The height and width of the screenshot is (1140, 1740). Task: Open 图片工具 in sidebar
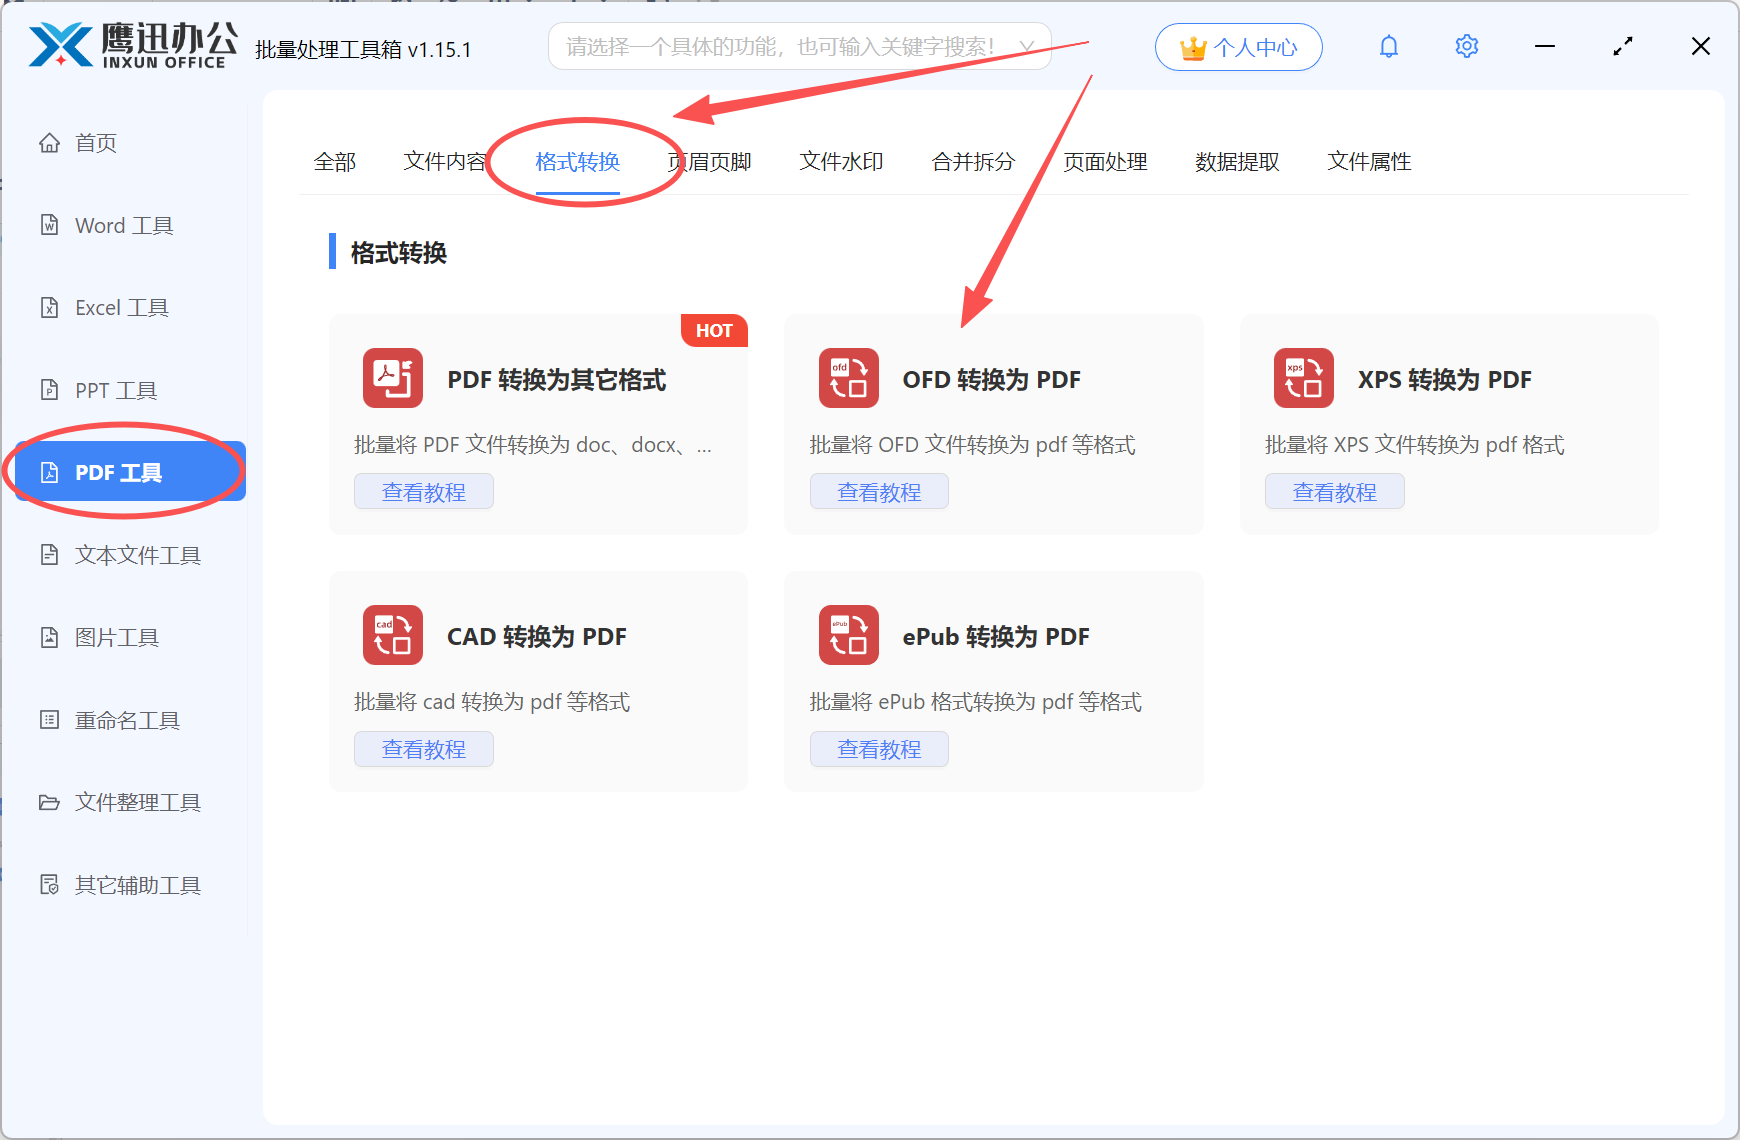pyautogui.click(x=131, y=637)
